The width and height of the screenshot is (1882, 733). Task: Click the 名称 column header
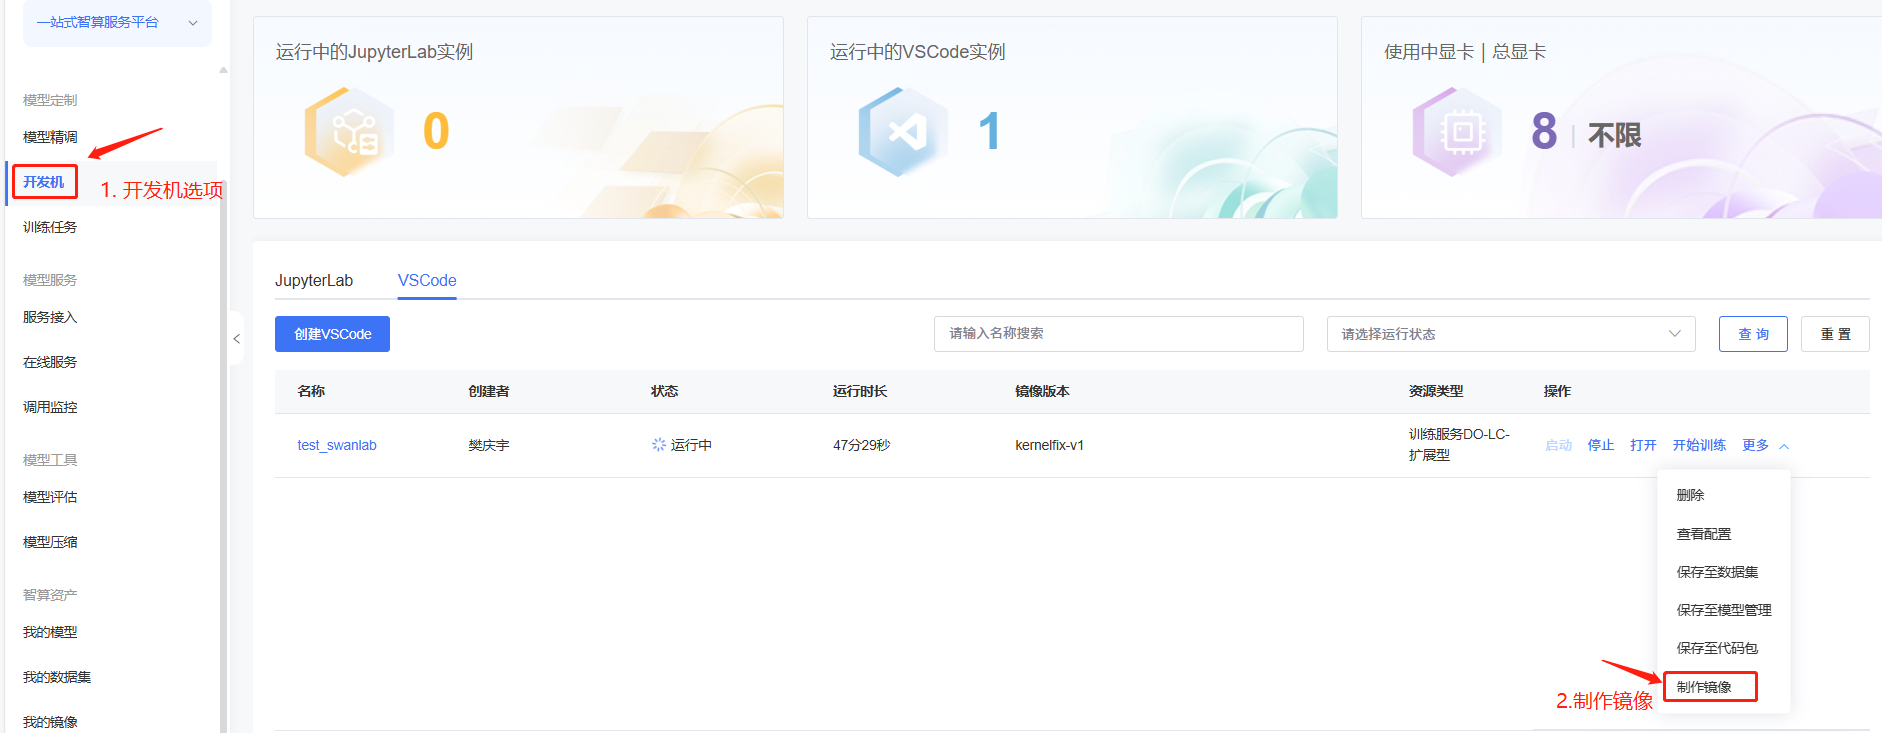[311, 391]
